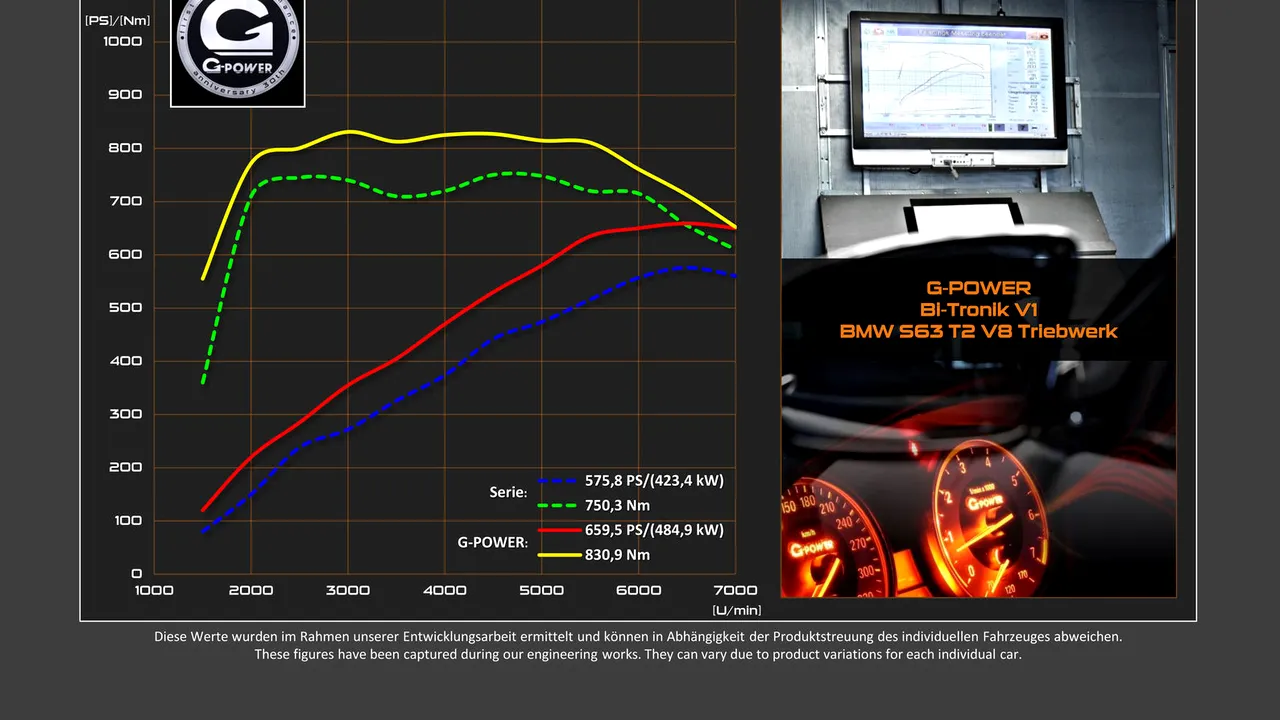Click the glowing G-POWER tachometer photo
Screen dimensions: 1280x720
[978, 479]
